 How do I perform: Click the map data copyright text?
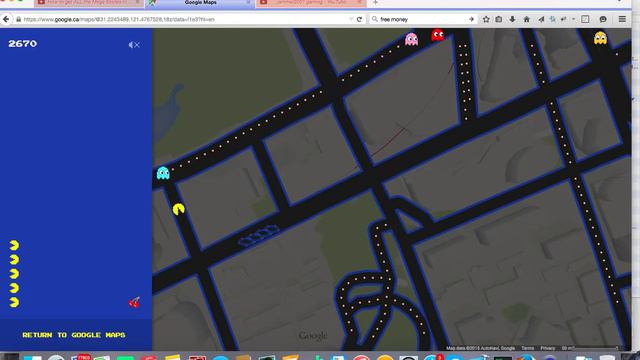pos(480,348)
